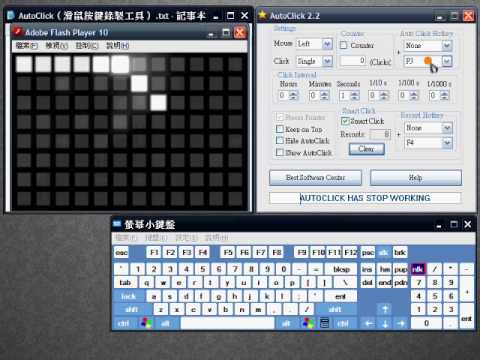
Task: Click the F5 key on on-screen keyboard
Action: point(228,253)
